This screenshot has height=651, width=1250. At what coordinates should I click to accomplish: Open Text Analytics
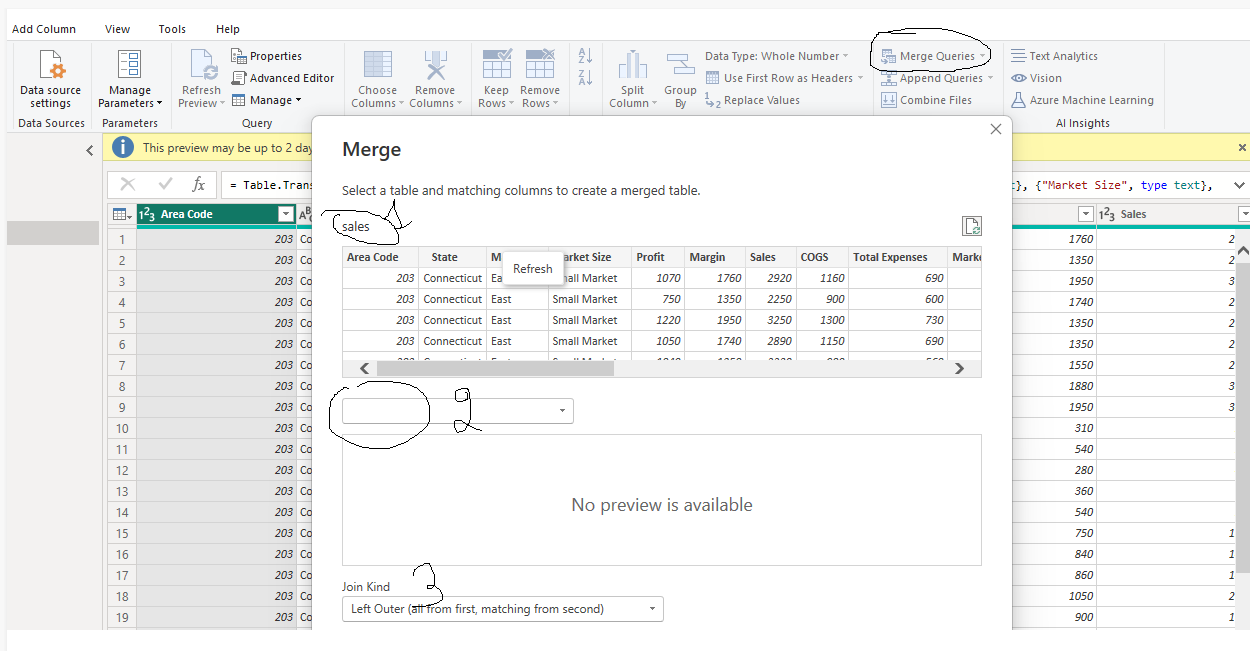click(x=1054, y=56)
